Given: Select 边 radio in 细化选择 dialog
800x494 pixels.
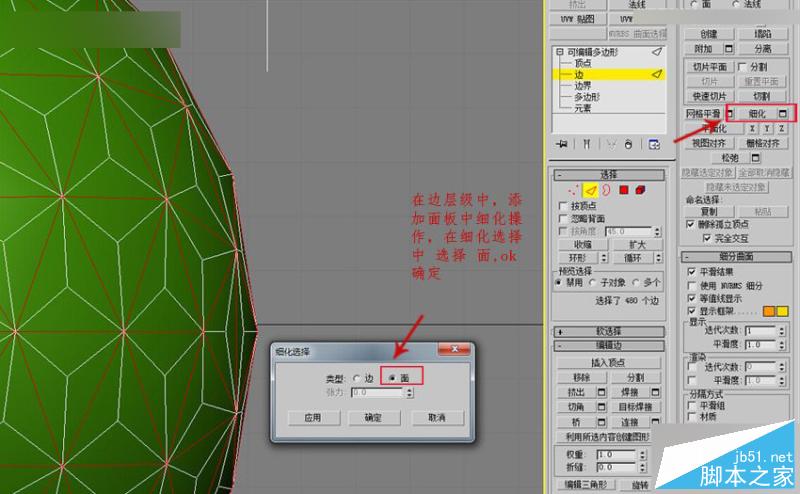Looking at the screenshot, I should 357,379.
